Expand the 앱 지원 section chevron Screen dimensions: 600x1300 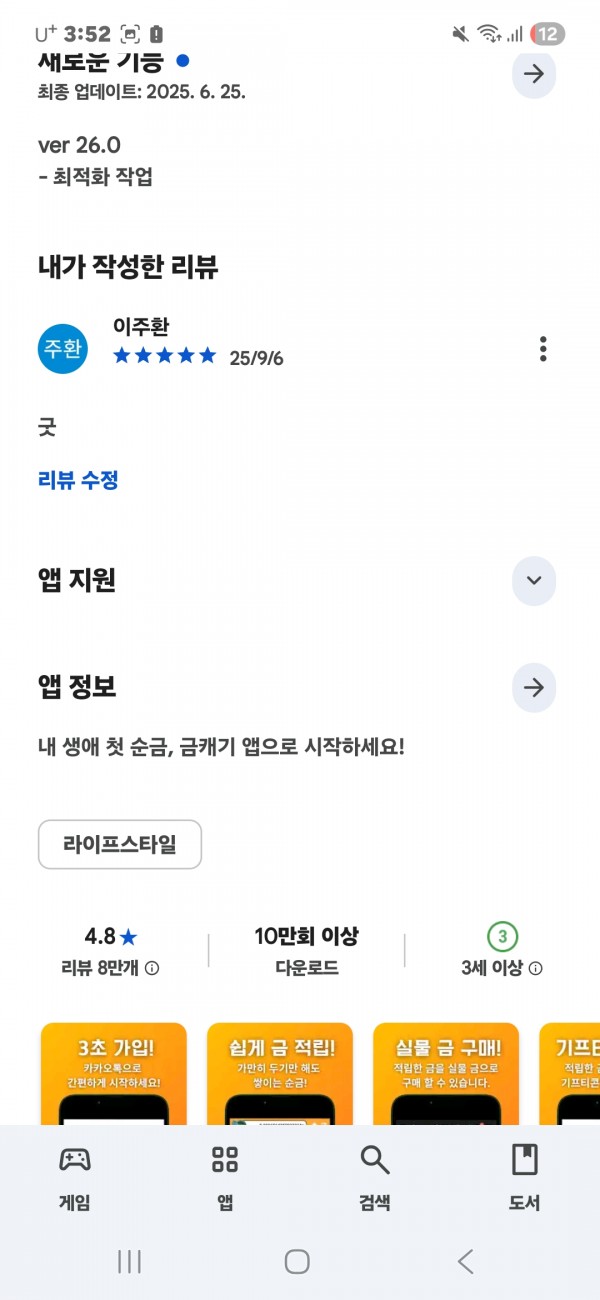pyautogui.click(x=534, y=581)
